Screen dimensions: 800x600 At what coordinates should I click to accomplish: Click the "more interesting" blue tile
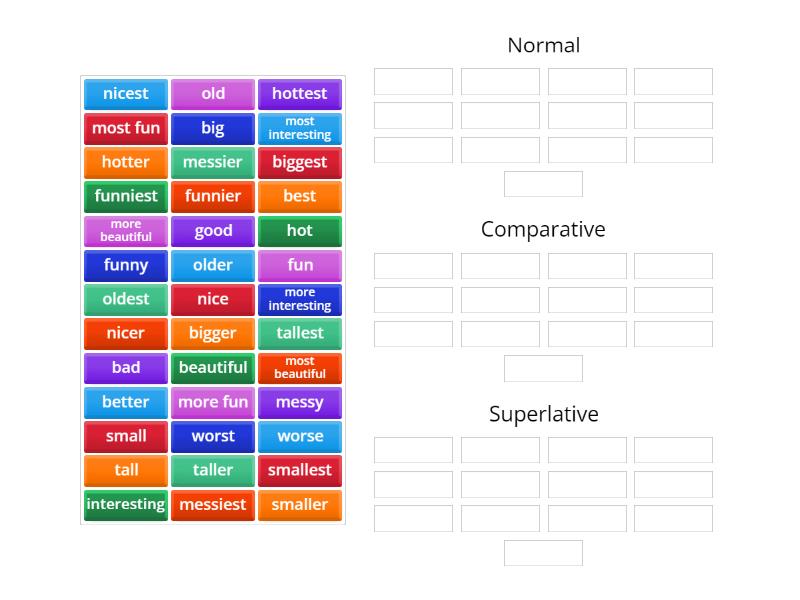point(300,299)
